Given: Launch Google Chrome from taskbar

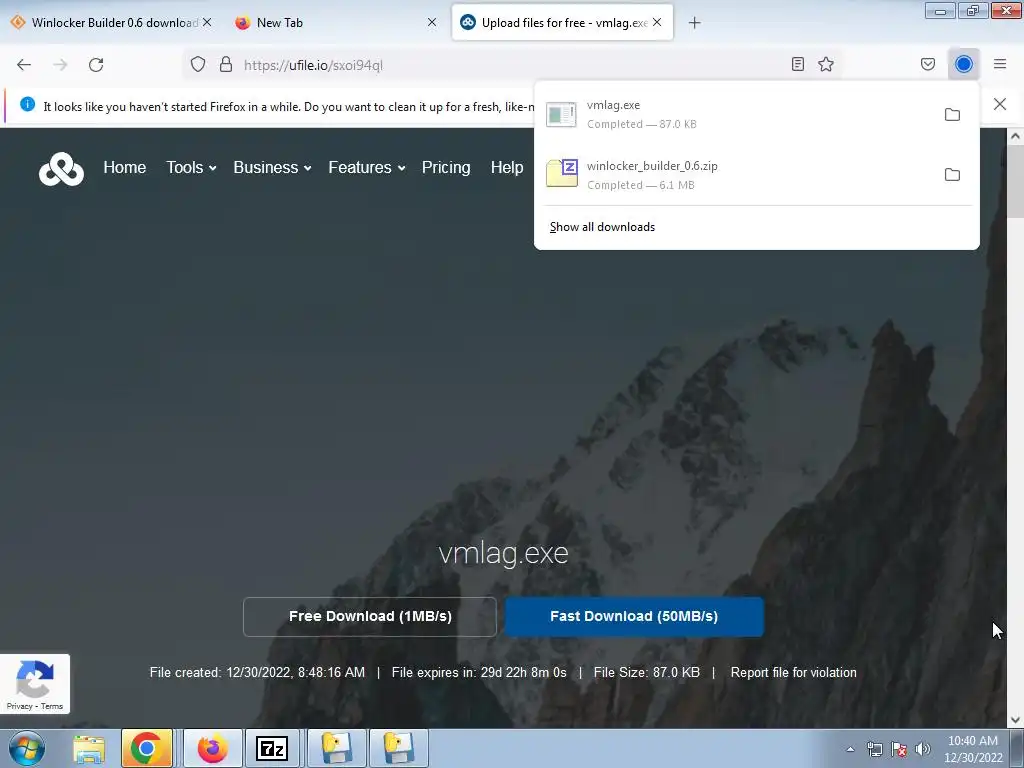Looking at the screenshot, I should pos(147,748).
